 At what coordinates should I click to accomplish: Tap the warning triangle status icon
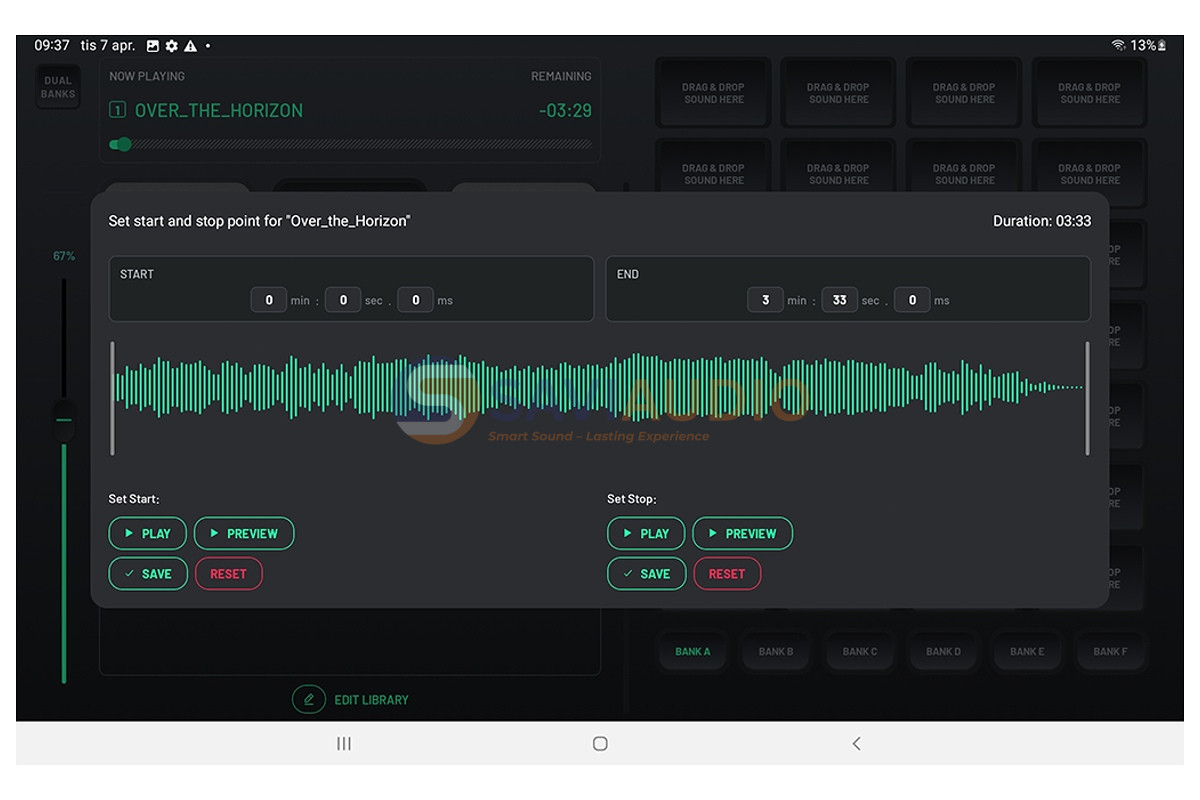coord(190,46)
